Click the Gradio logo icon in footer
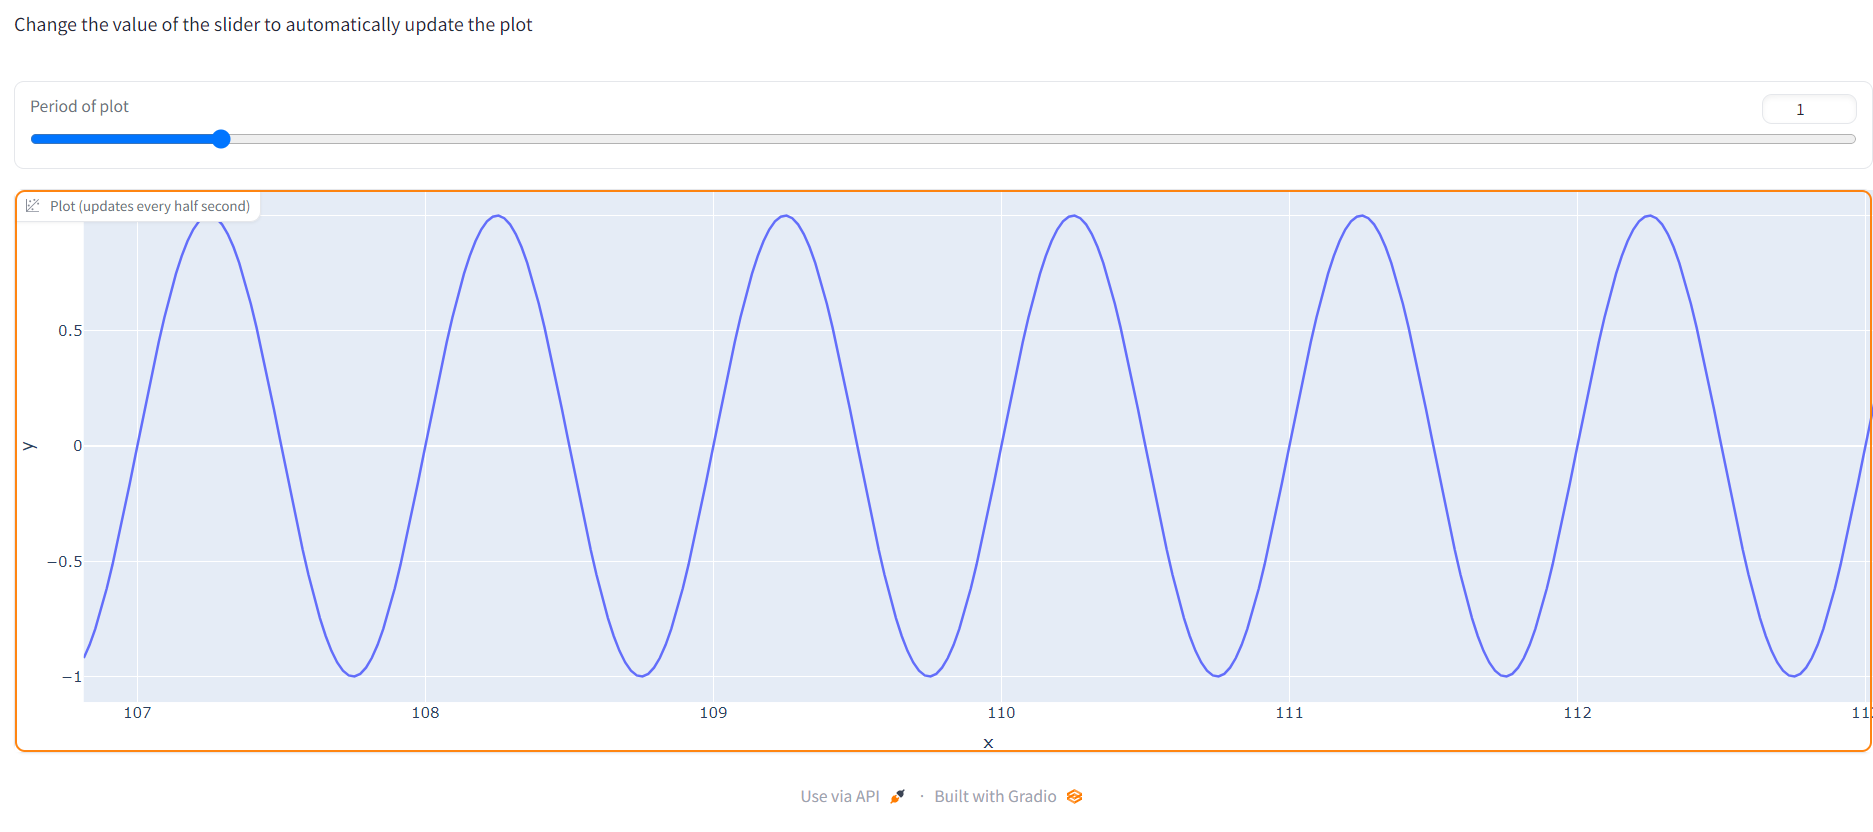Viewport: 1873px width, 832px height. coord(1075,796)
